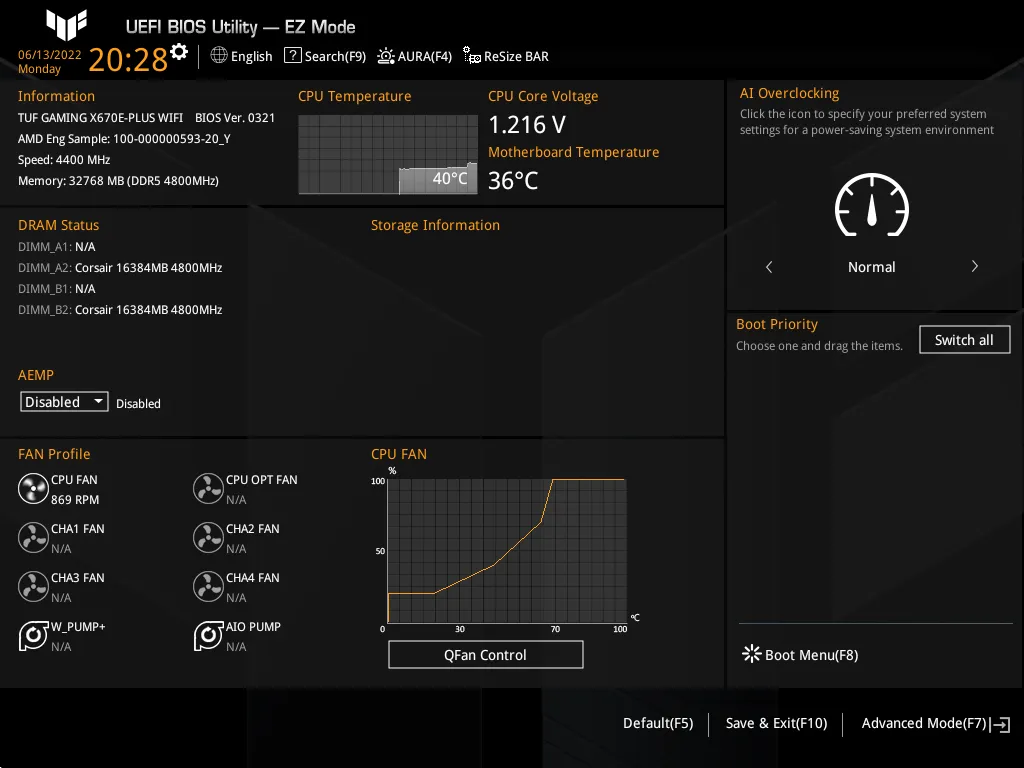Click the Search(F9) magnifier icon

293,56
